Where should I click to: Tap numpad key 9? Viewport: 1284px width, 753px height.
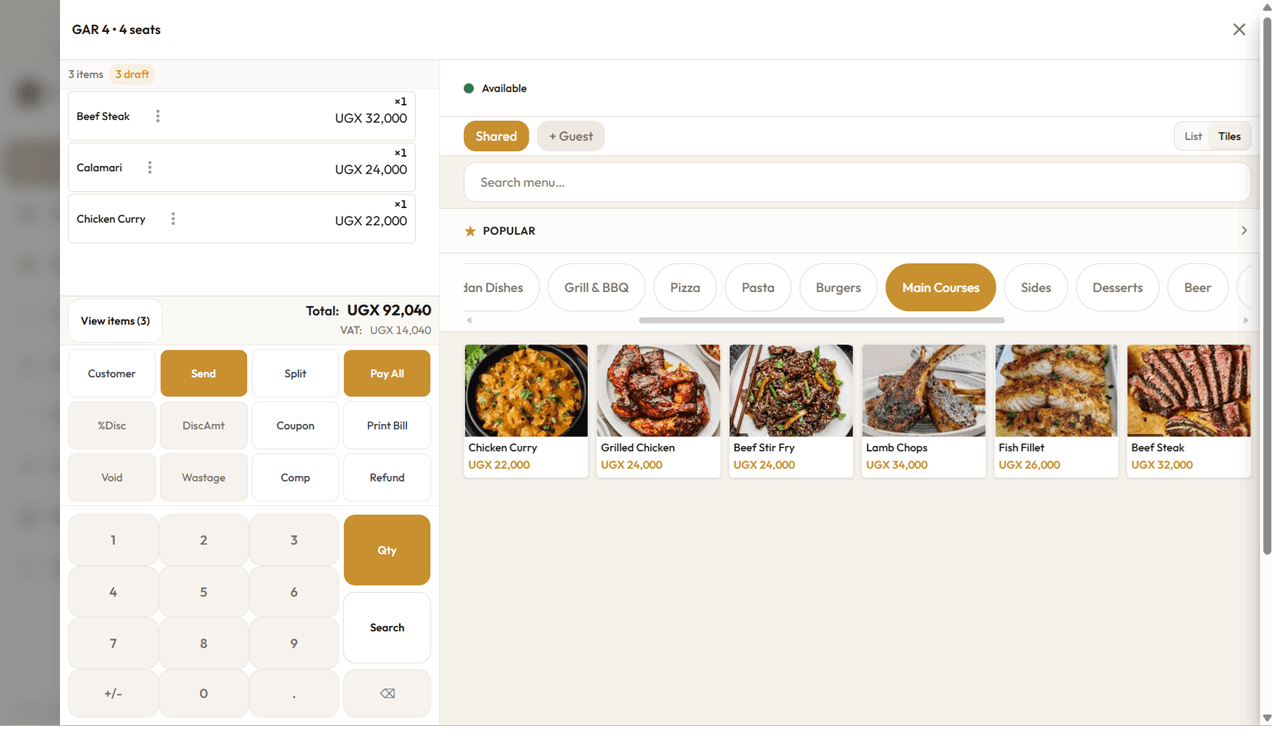[x=294, y=643]
